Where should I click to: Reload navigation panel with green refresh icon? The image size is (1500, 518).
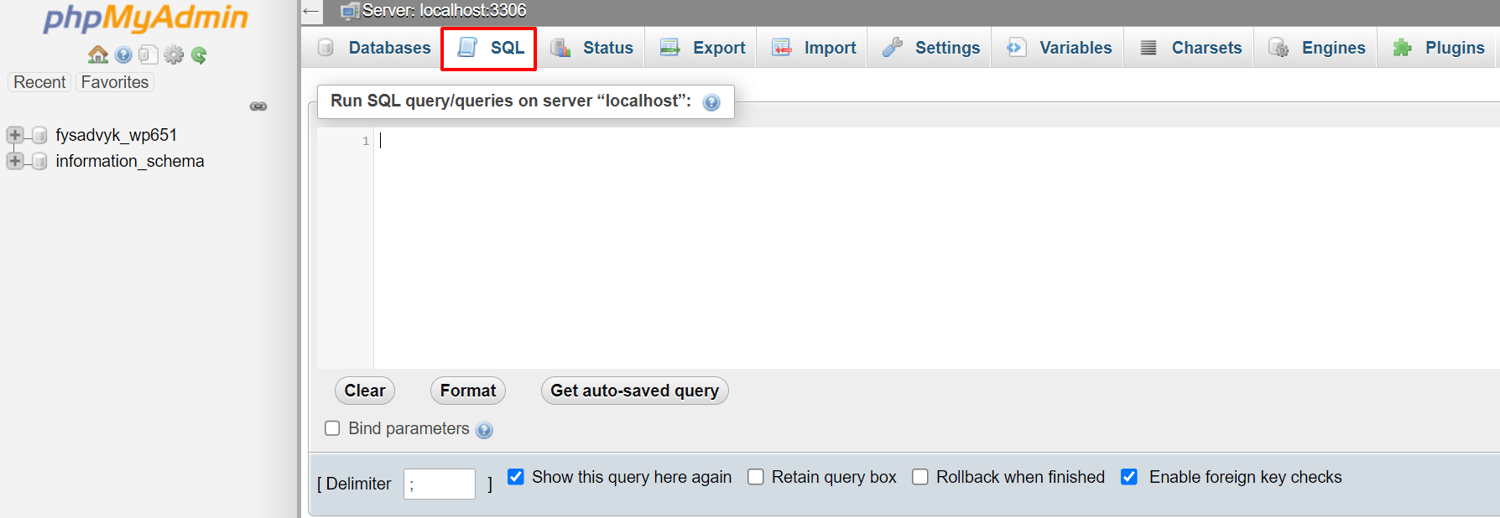point(199,55)
